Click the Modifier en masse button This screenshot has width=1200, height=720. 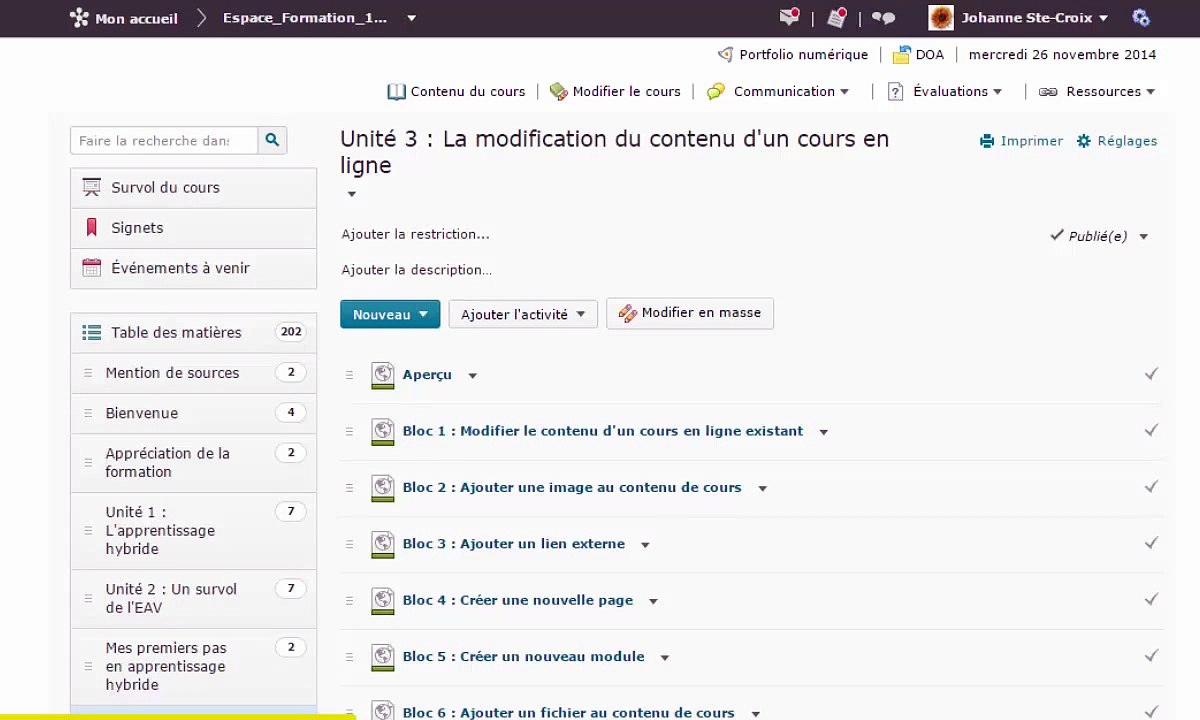coord(690,313)
